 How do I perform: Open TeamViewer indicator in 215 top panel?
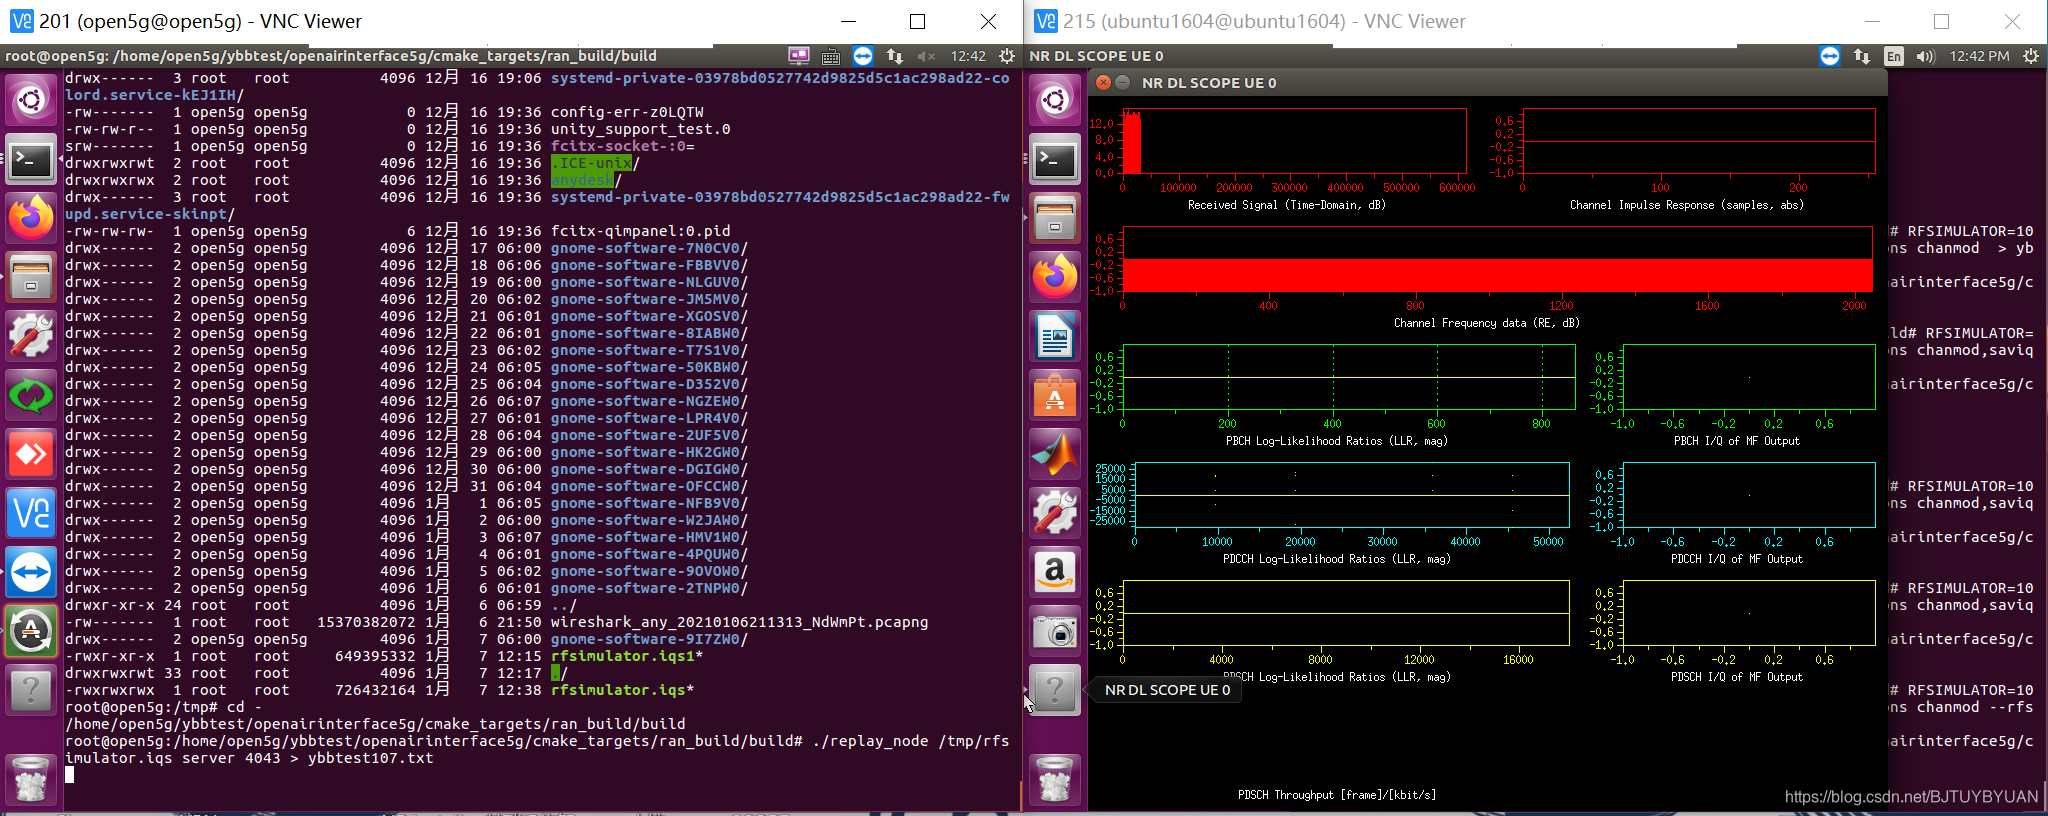[x=1830, y=56]
